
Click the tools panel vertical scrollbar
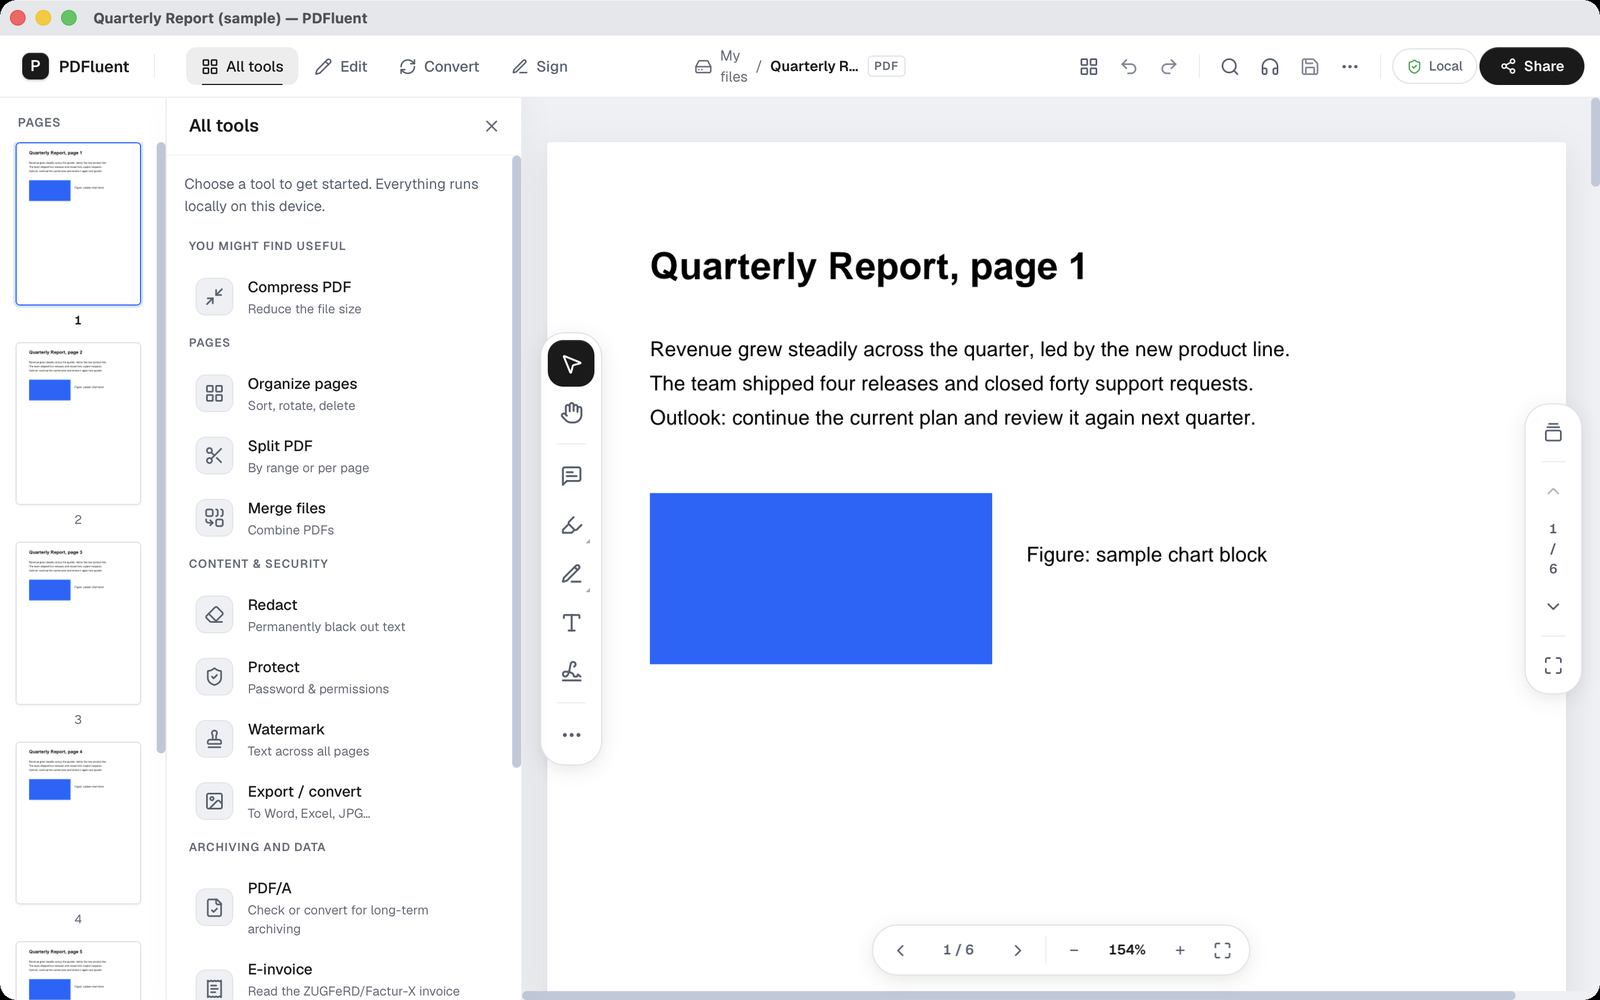[516, 461]
